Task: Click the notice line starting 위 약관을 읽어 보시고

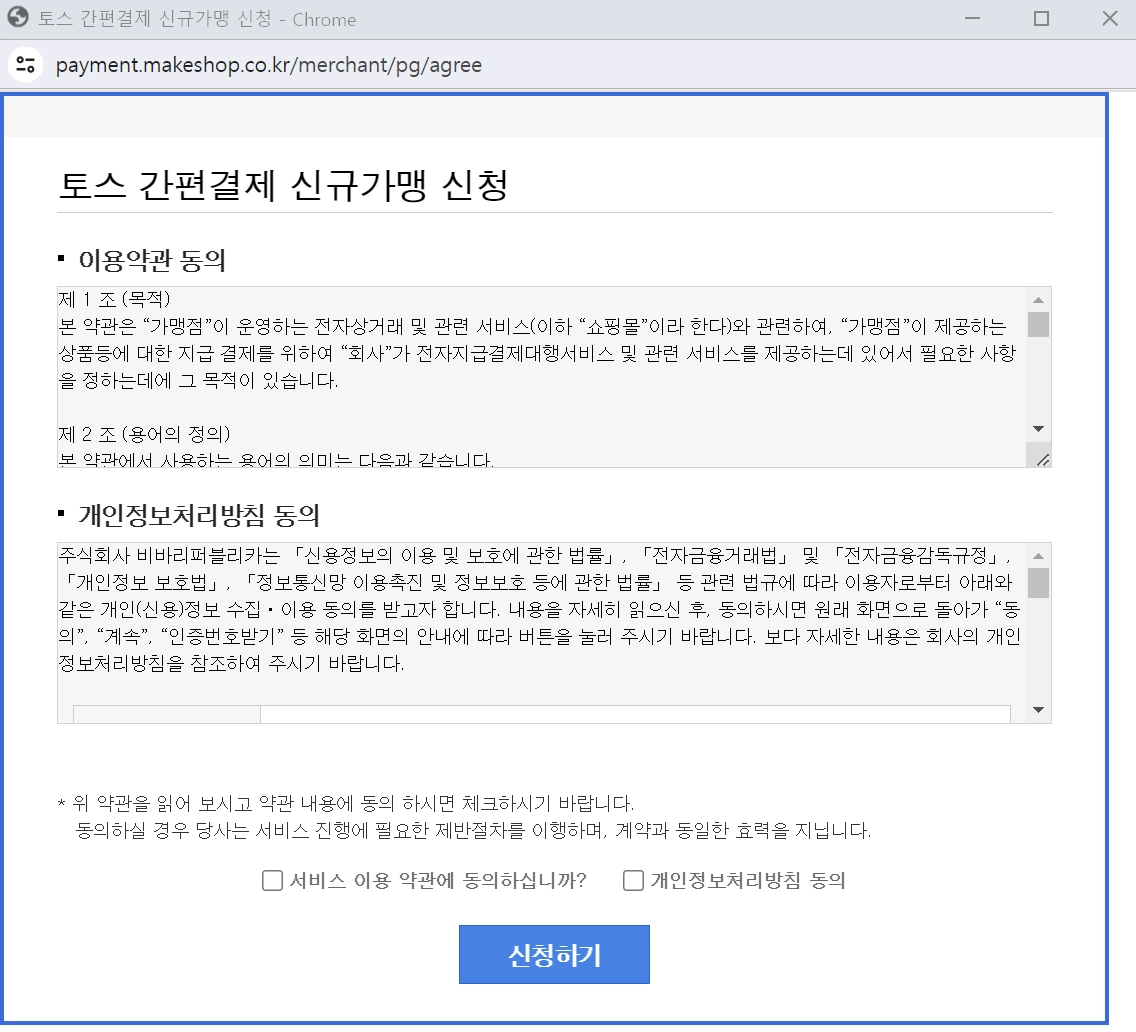Action: (x=346, y=803)
